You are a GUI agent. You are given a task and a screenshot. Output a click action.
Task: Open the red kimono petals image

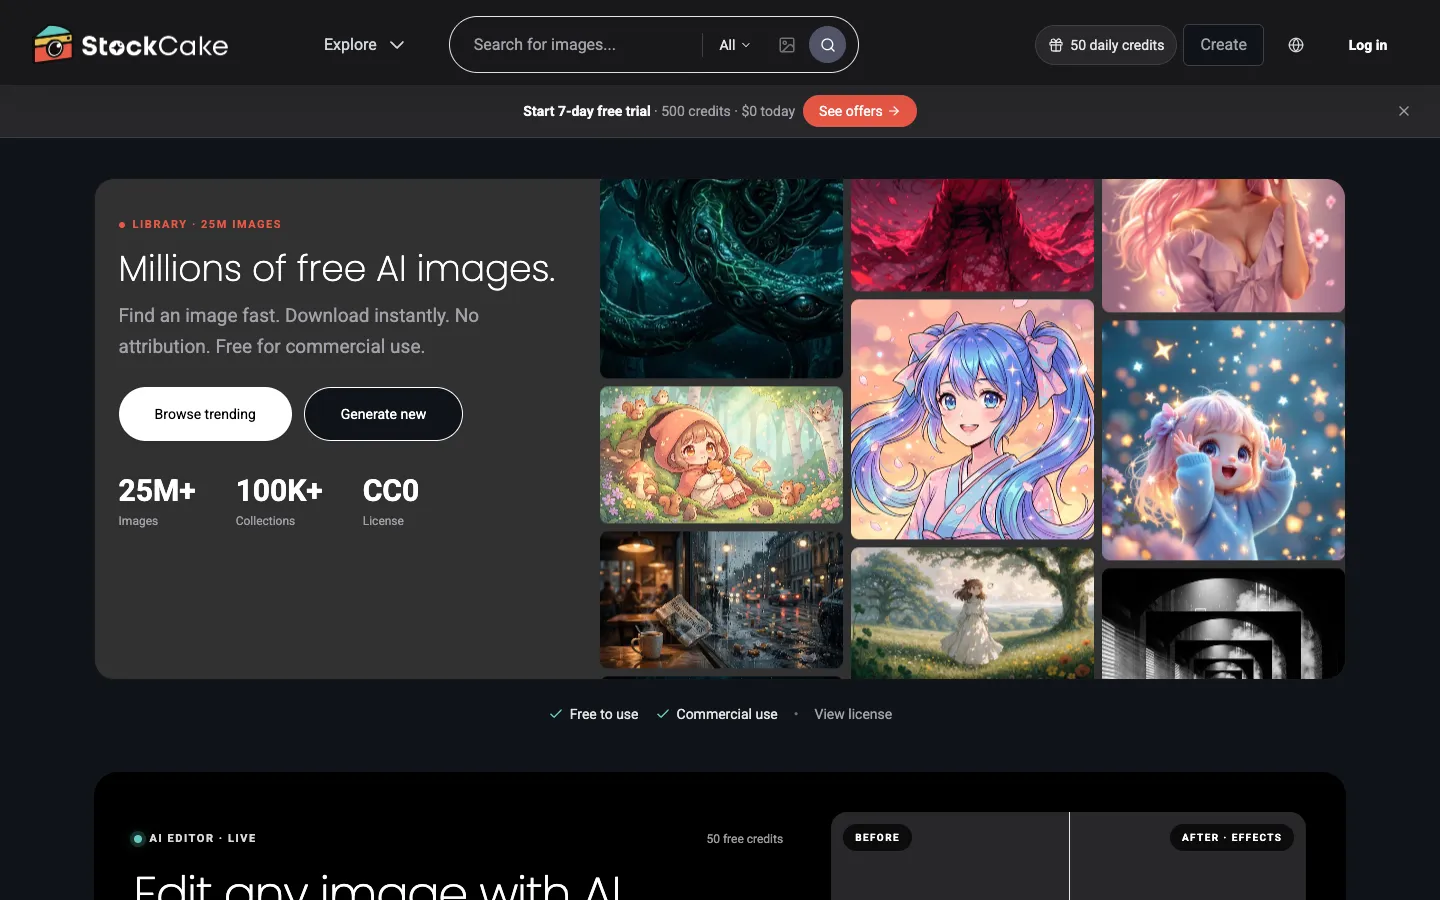click(x=972, y=235)
